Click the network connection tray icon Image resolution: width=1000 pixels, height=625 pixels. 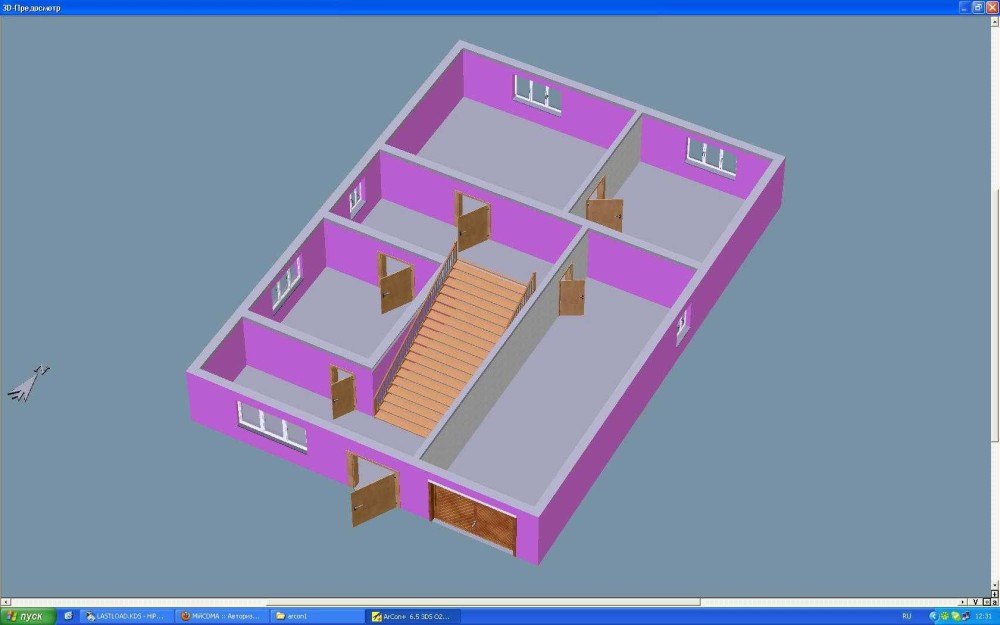pyautogui.click(x=964, y=616)
